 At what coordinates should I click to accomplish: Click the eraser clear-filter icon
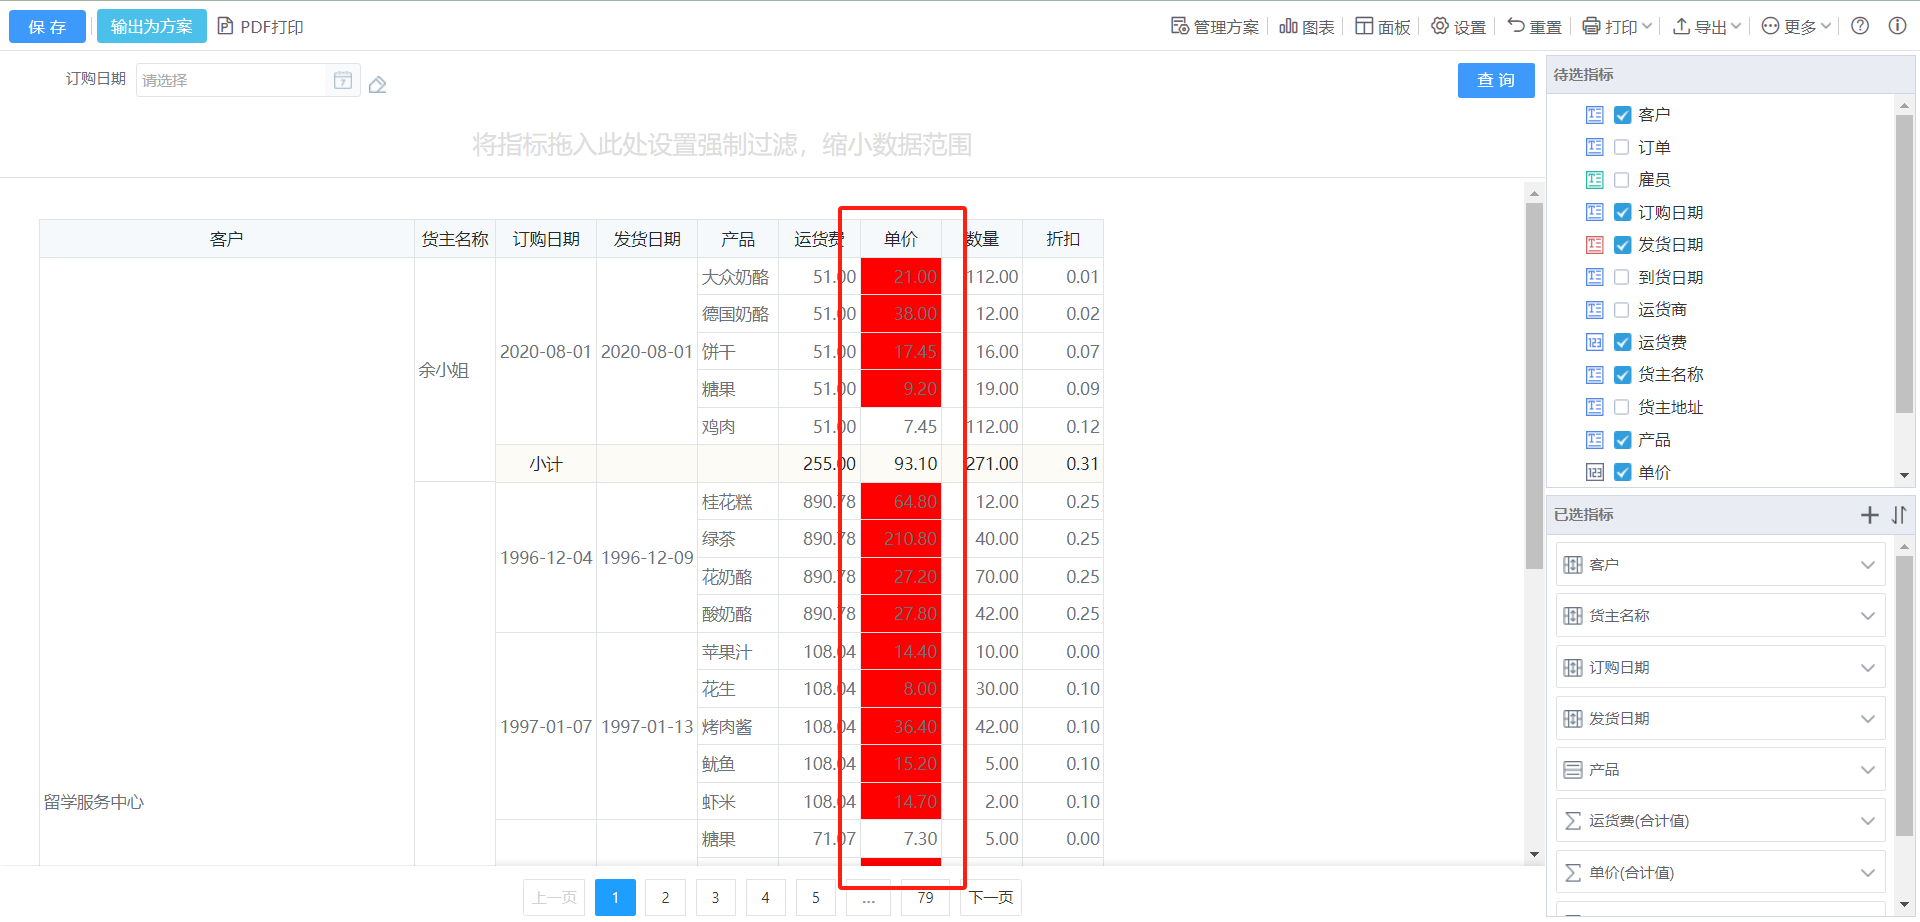coord(377,85)
